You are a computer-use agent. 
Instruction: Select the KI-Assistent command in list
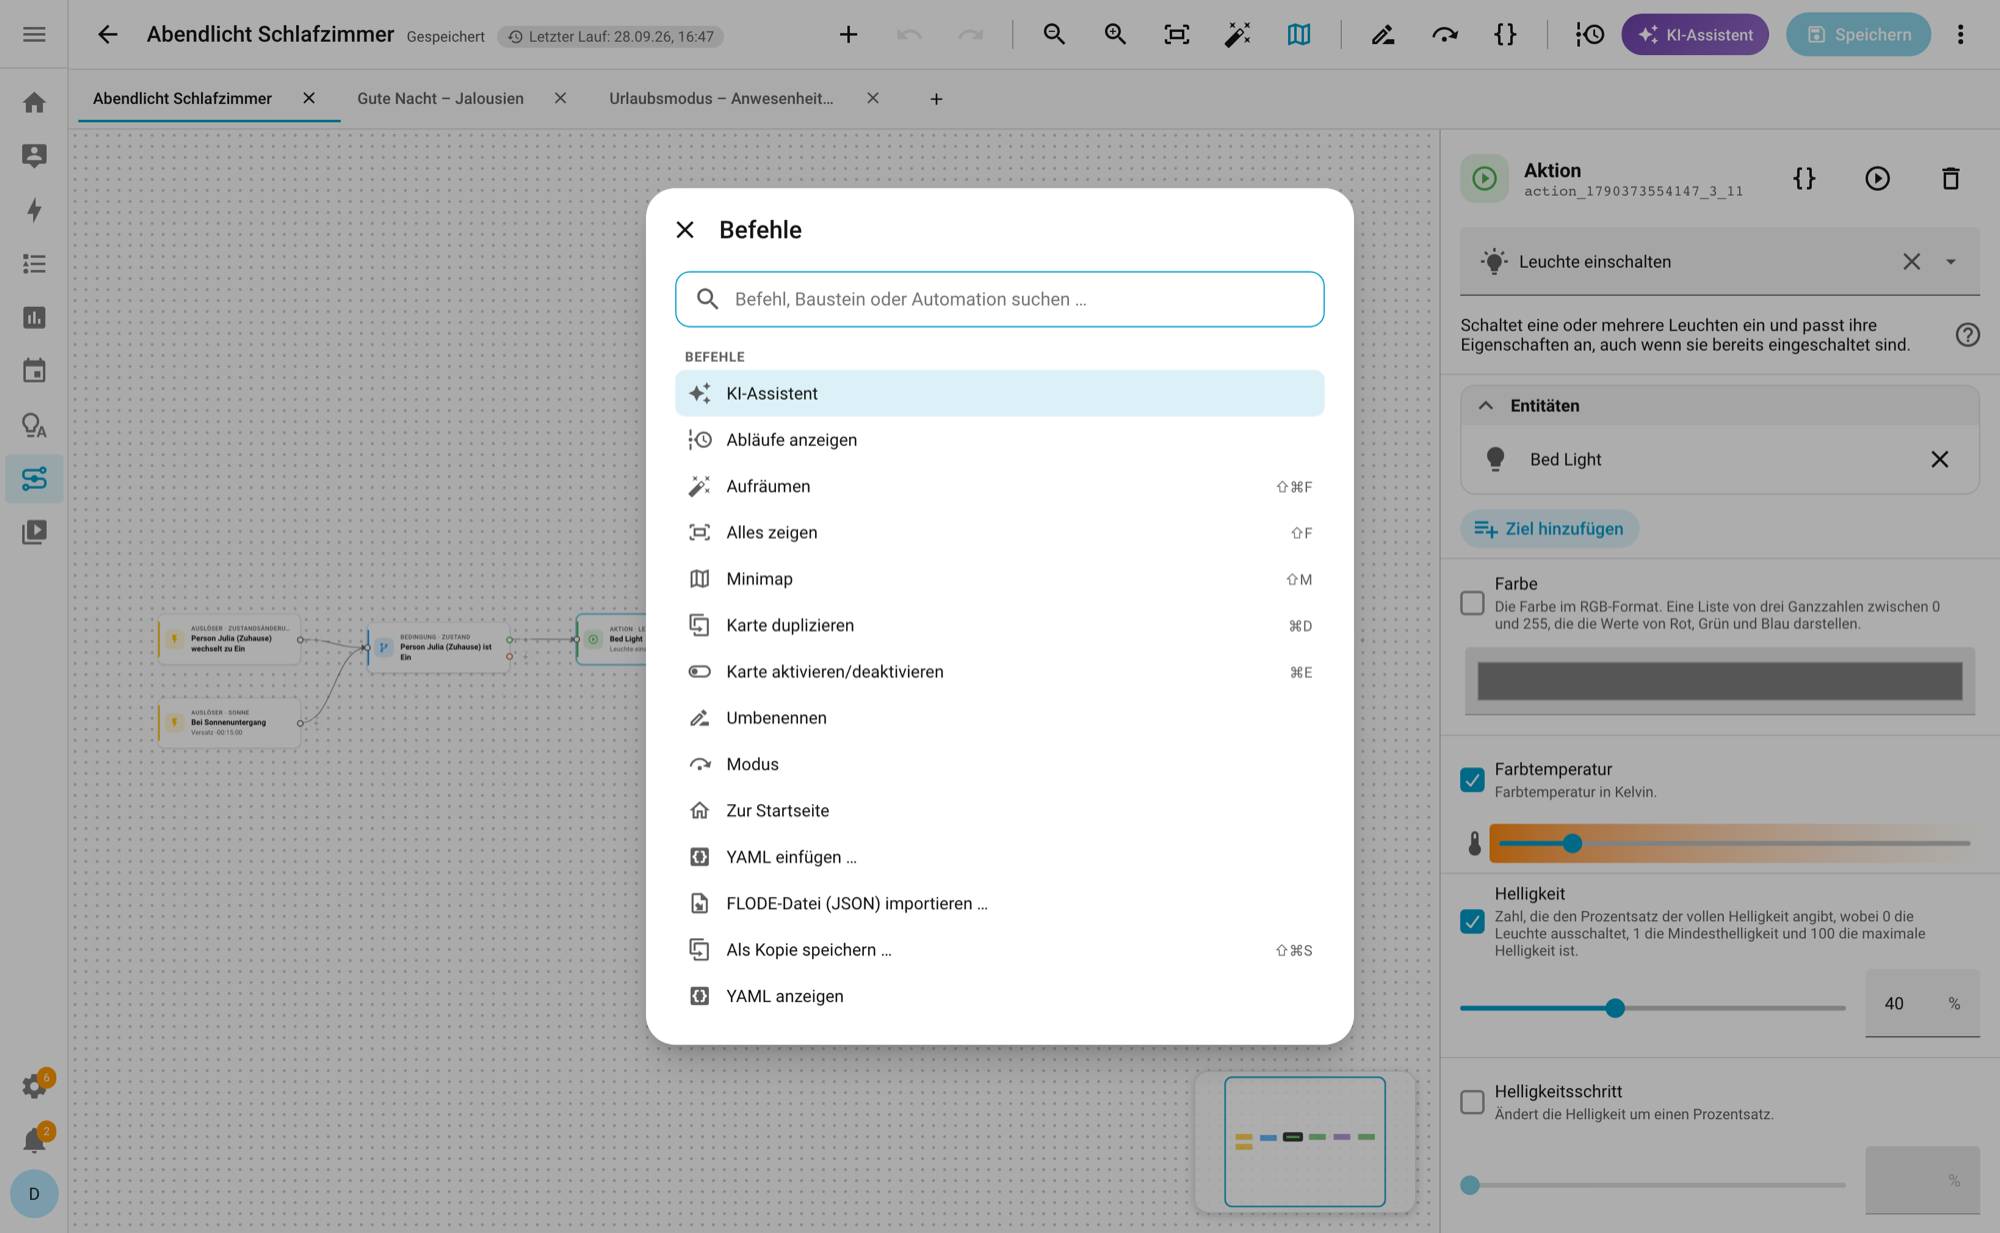click(1000, 394)
